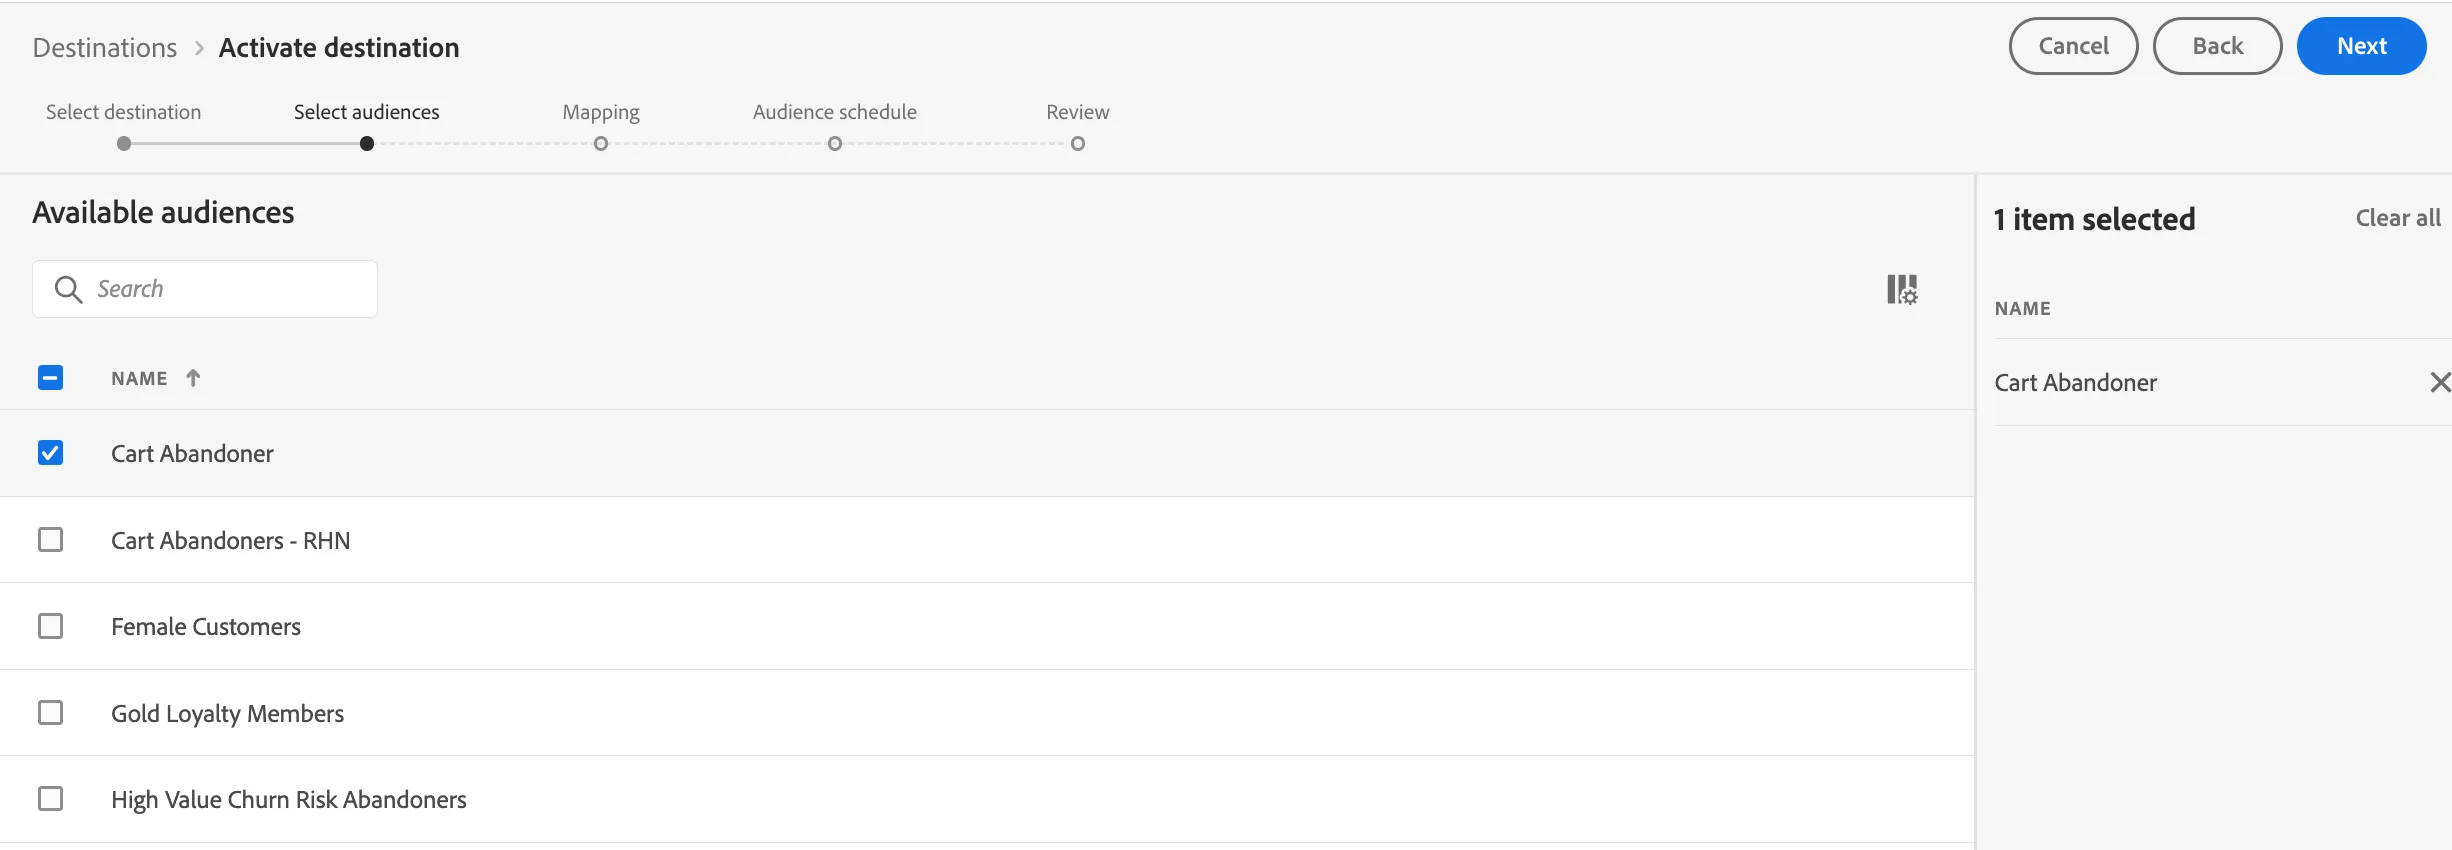Click the Select audiences step marker dot
Image resolution: width=2452 pixels, height=850 pixels.
click(x=367, y=144)
